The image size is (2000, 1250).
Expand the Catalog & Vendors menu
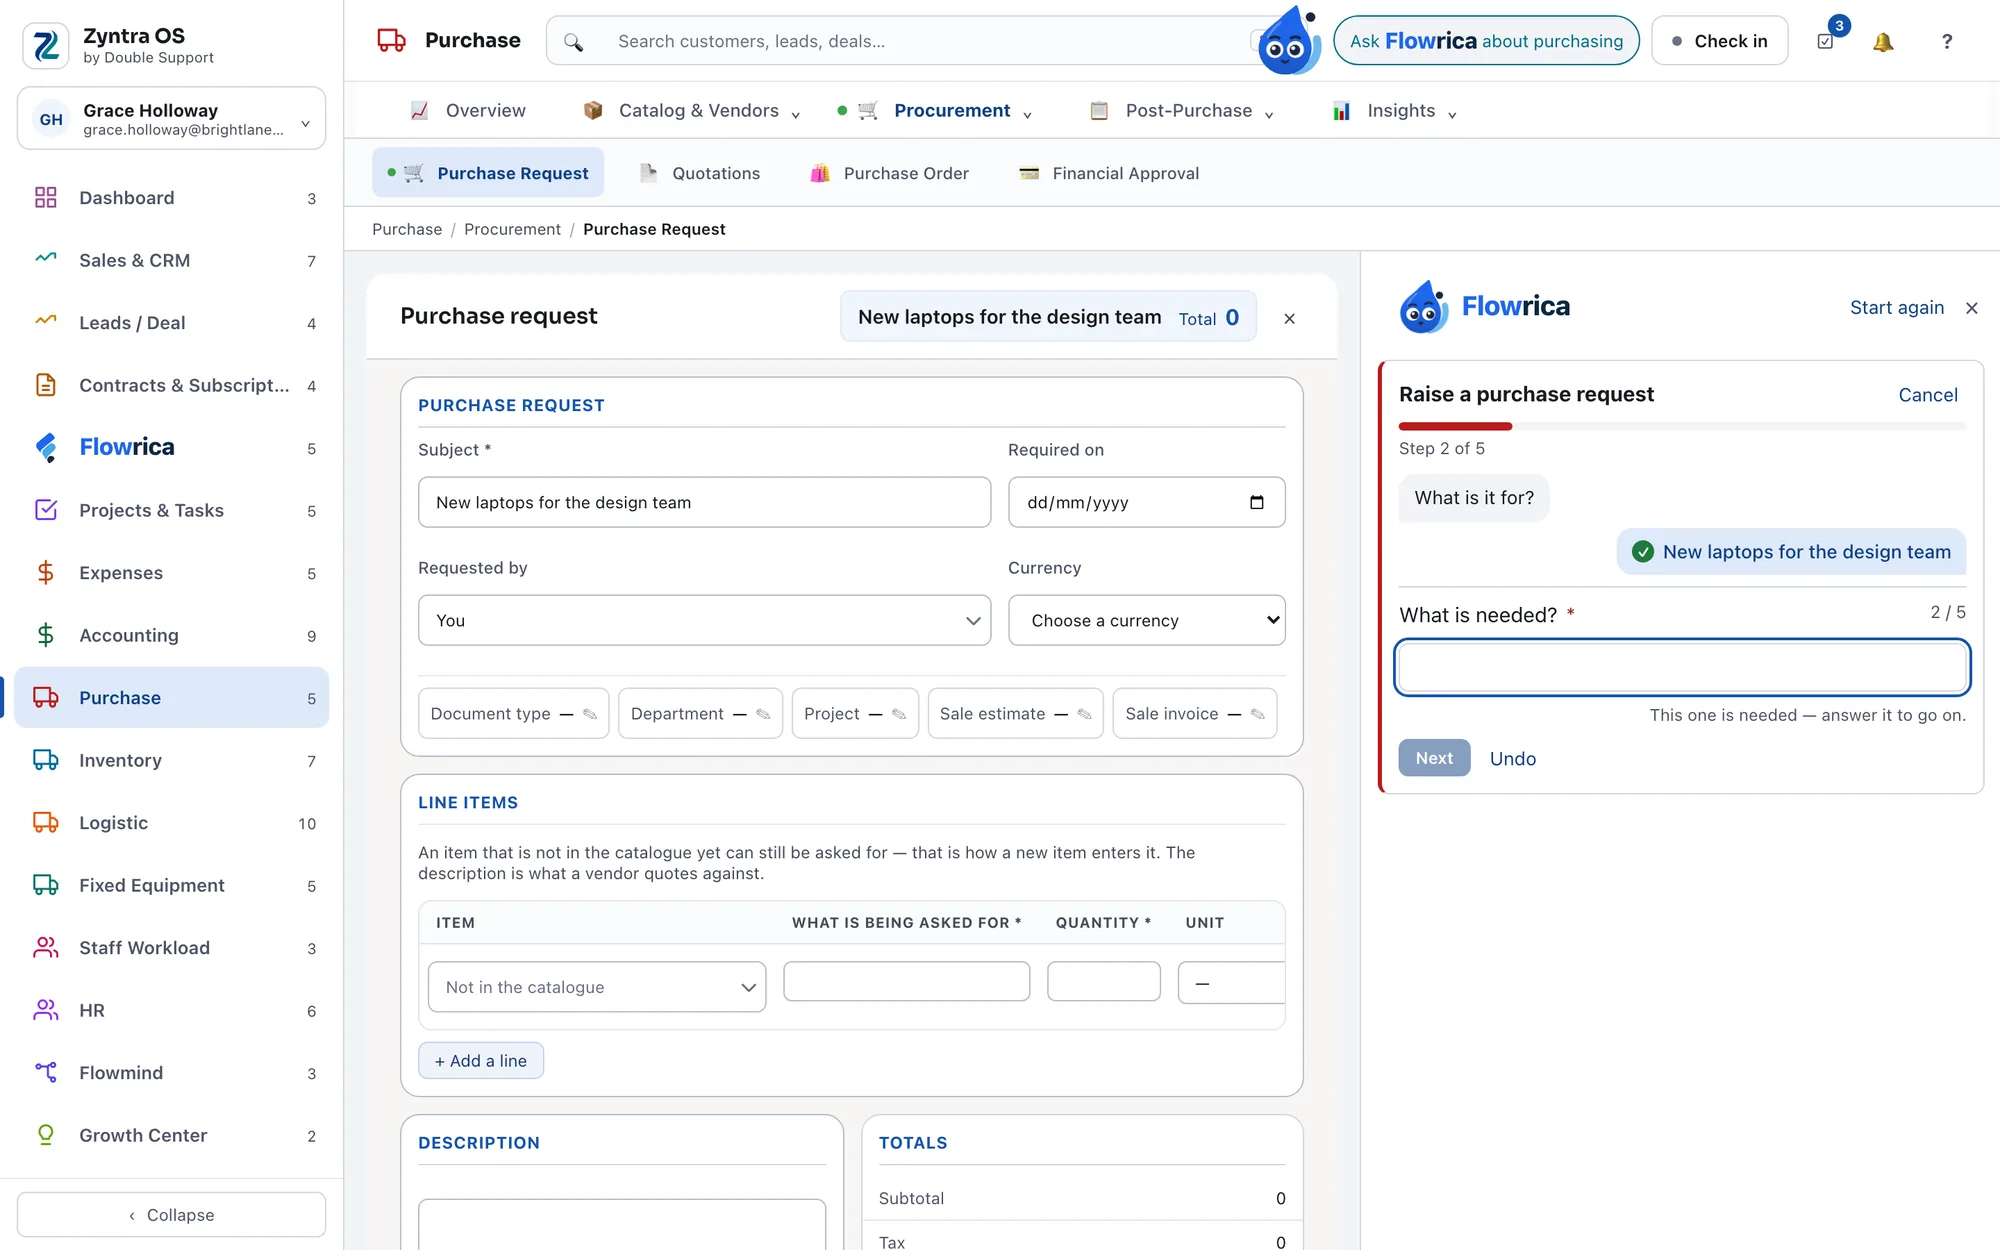point(691,111)
